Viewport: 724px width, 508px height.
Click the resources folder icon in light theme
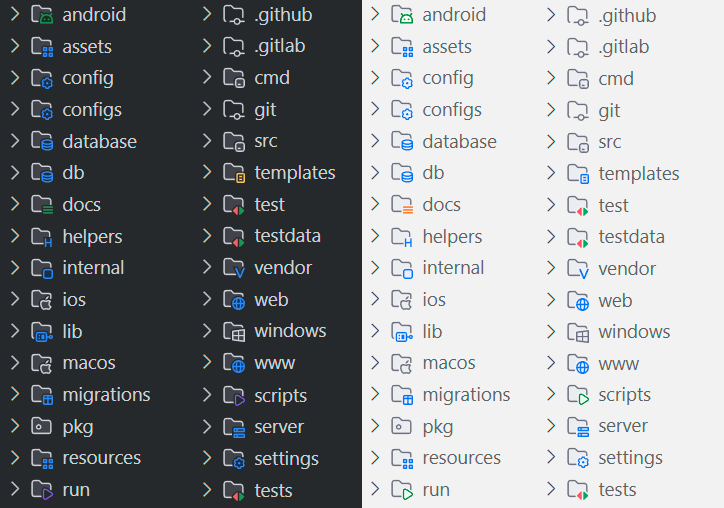pyautogui.click(x=402, y=458)
